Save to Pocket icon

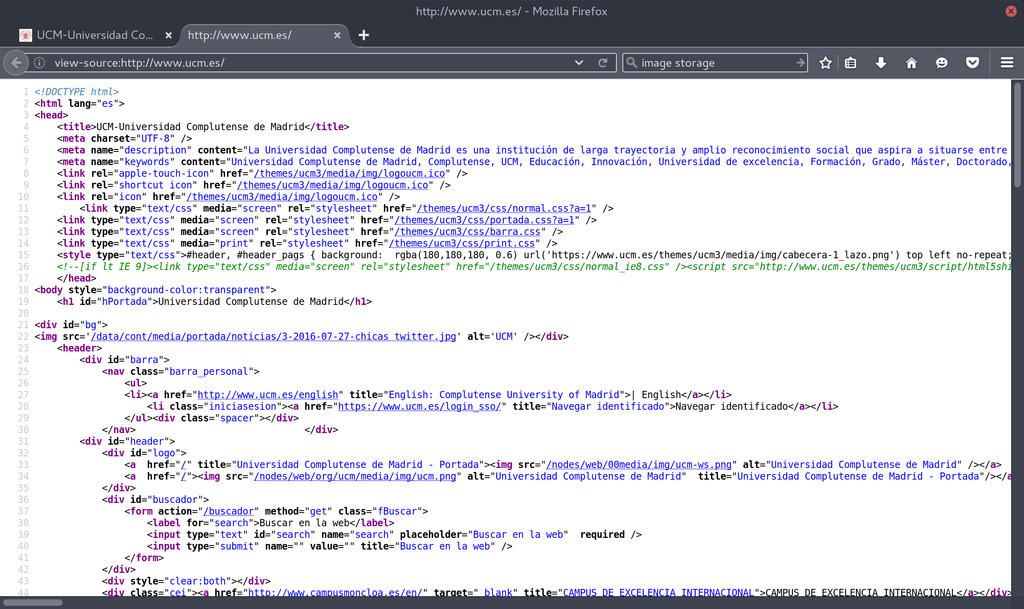972,63
